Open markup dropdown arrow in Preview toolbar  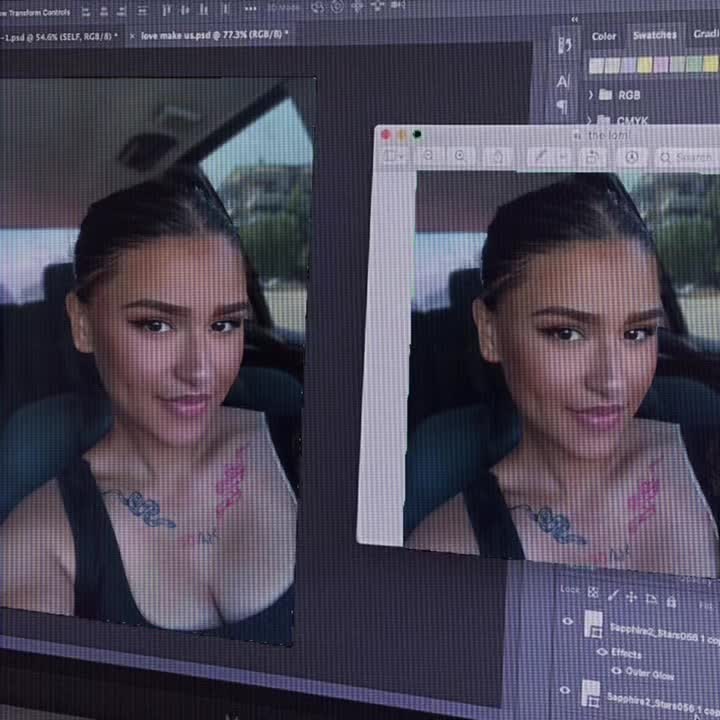coord(562,157)
